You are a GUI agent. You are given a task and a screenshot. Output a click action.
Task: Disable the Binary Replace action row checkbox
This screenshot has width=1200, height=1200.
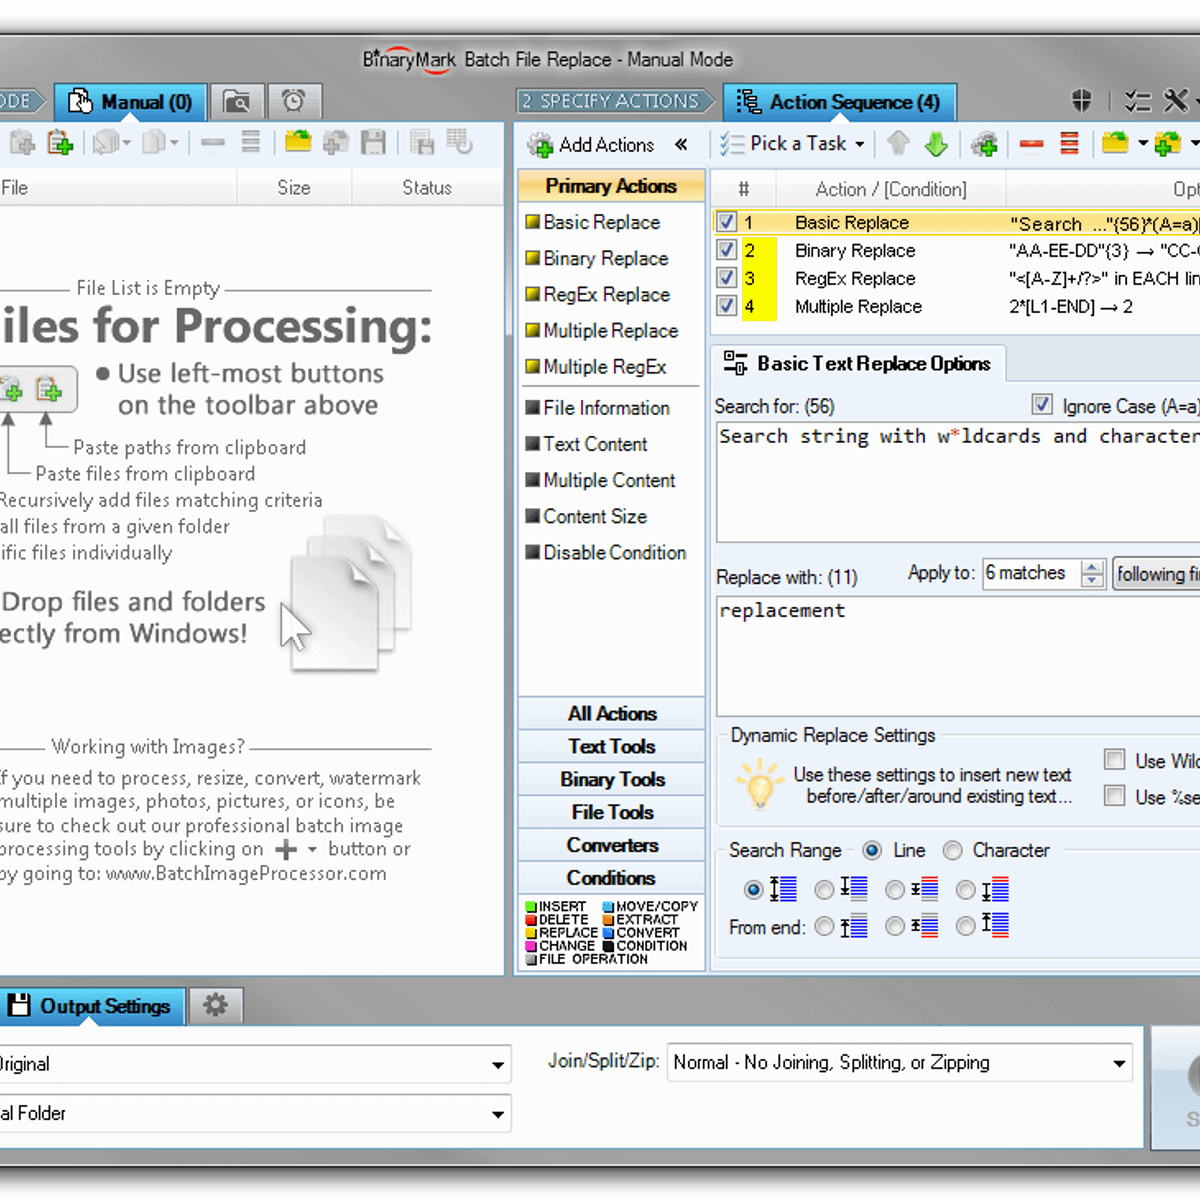727,250
